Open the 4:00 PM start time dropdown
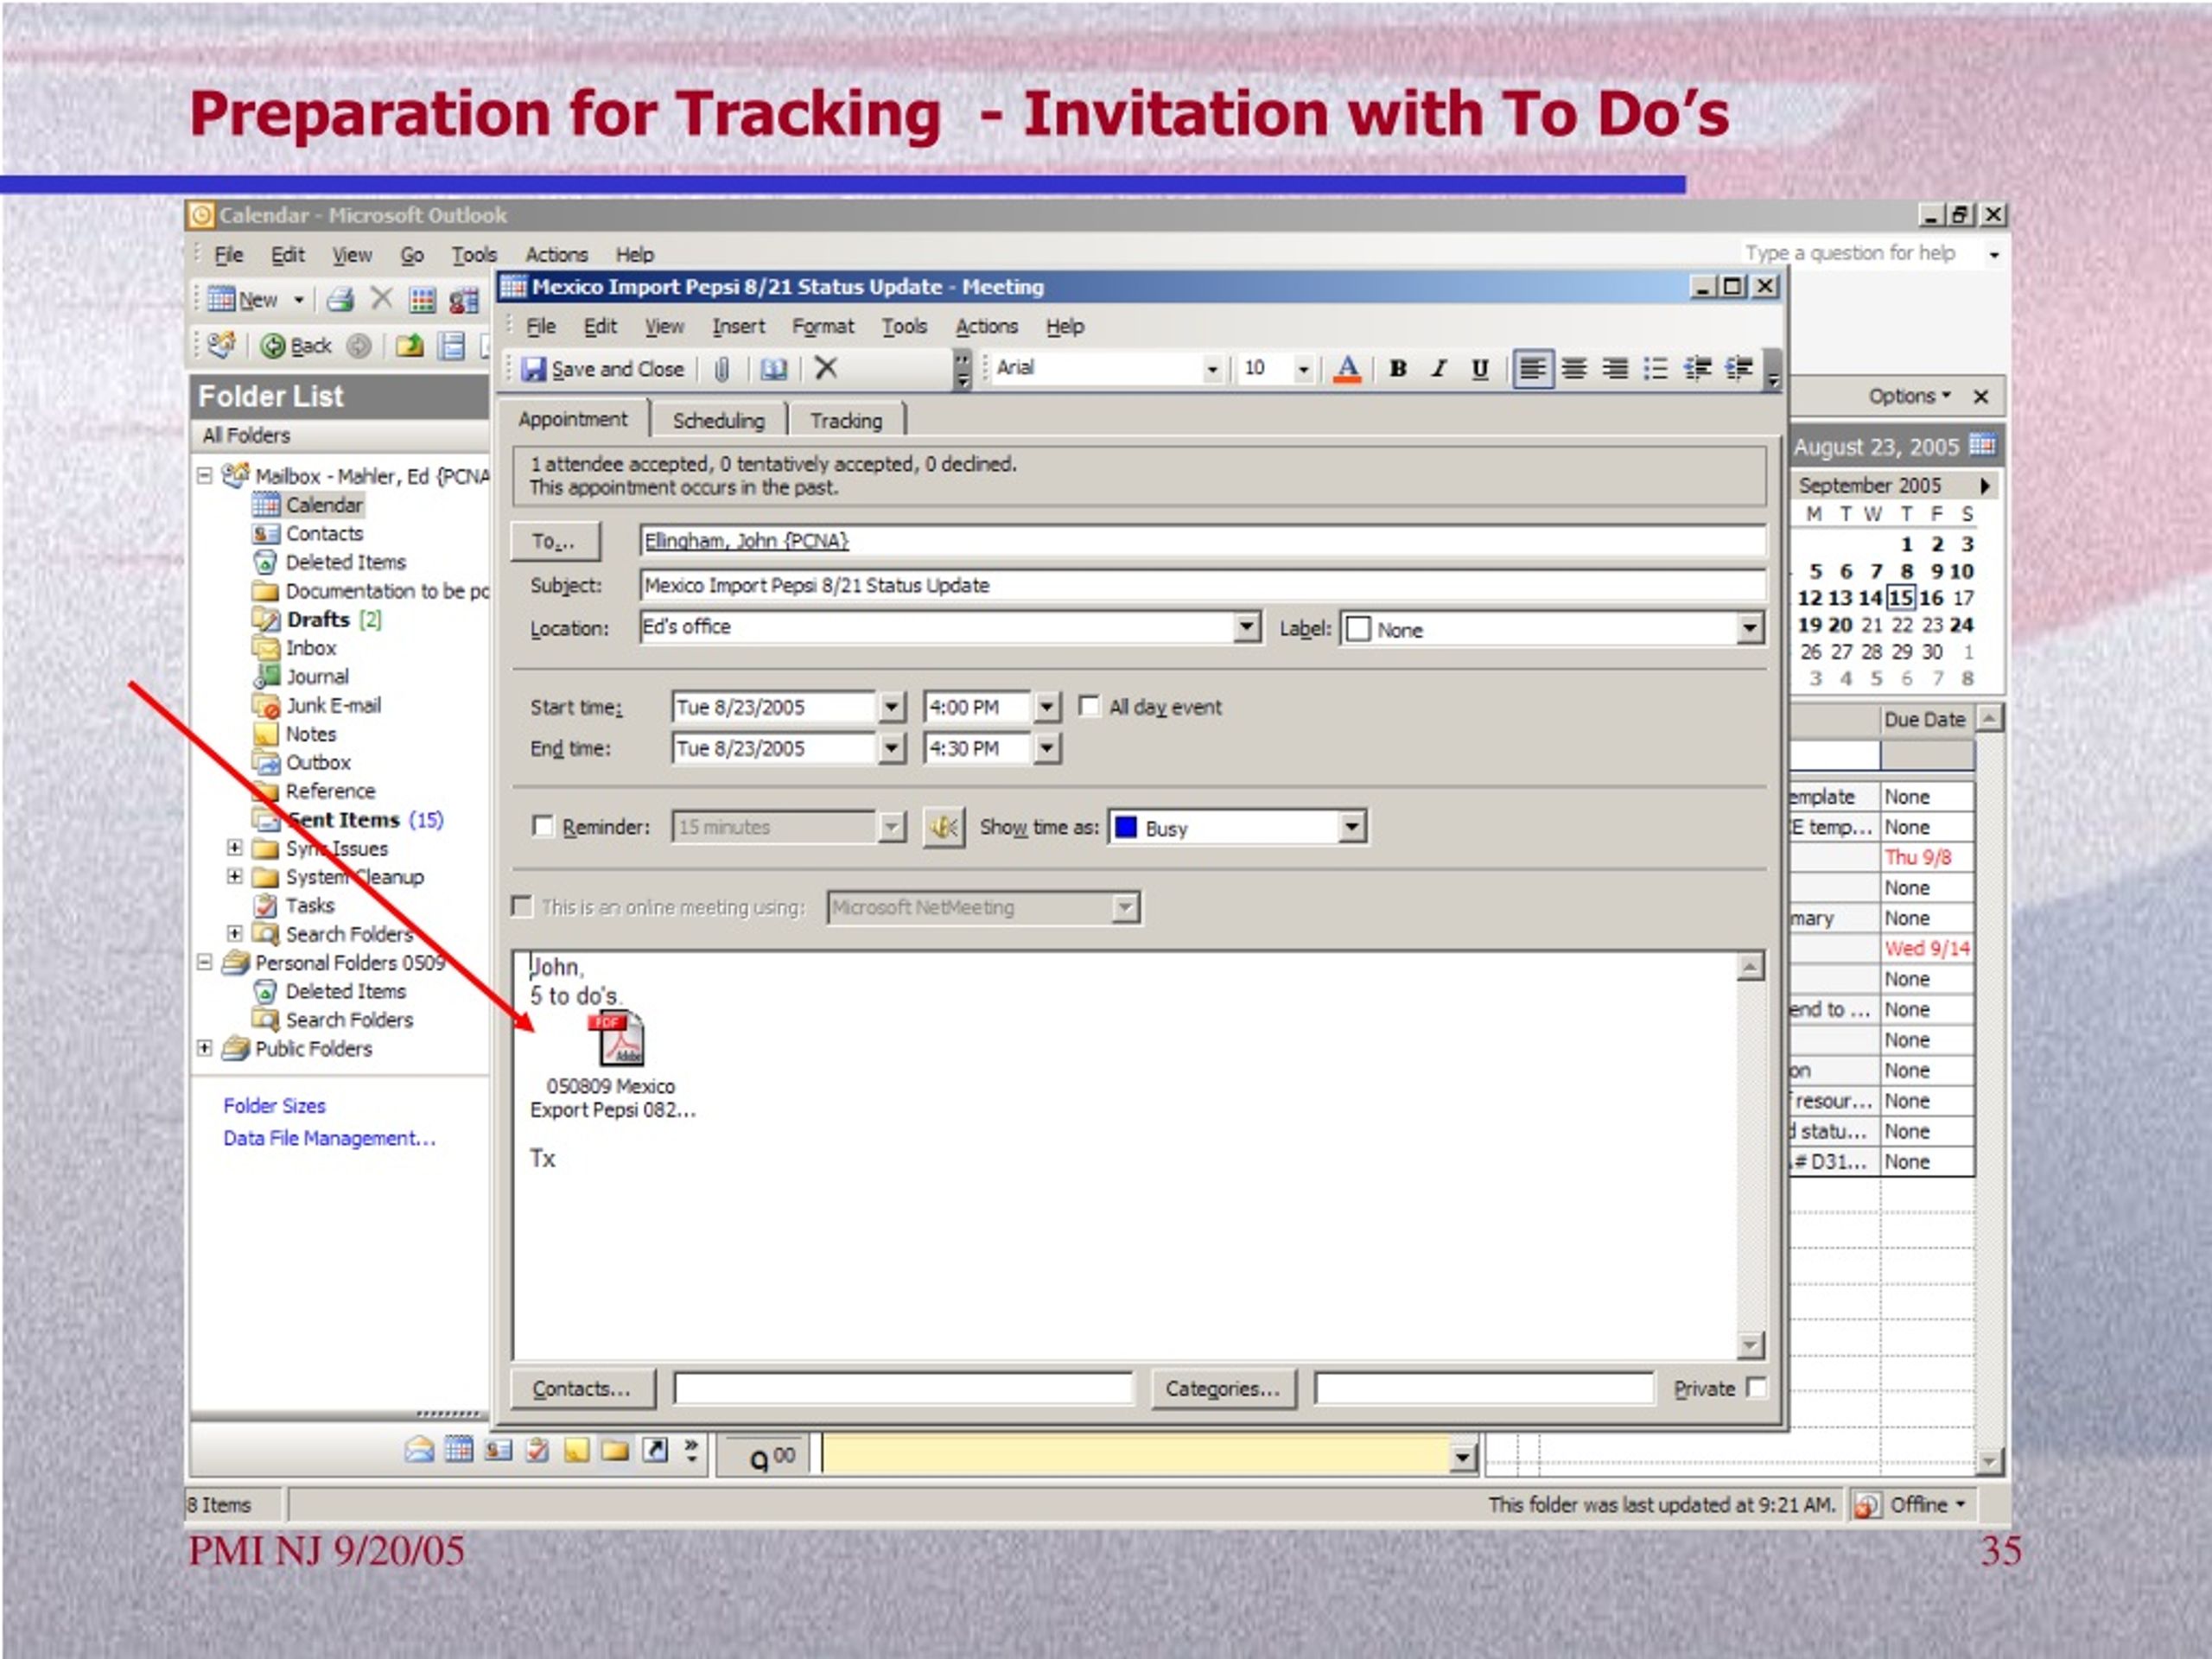Viewport: 2212px width, 1659px height. point(1046,707)
